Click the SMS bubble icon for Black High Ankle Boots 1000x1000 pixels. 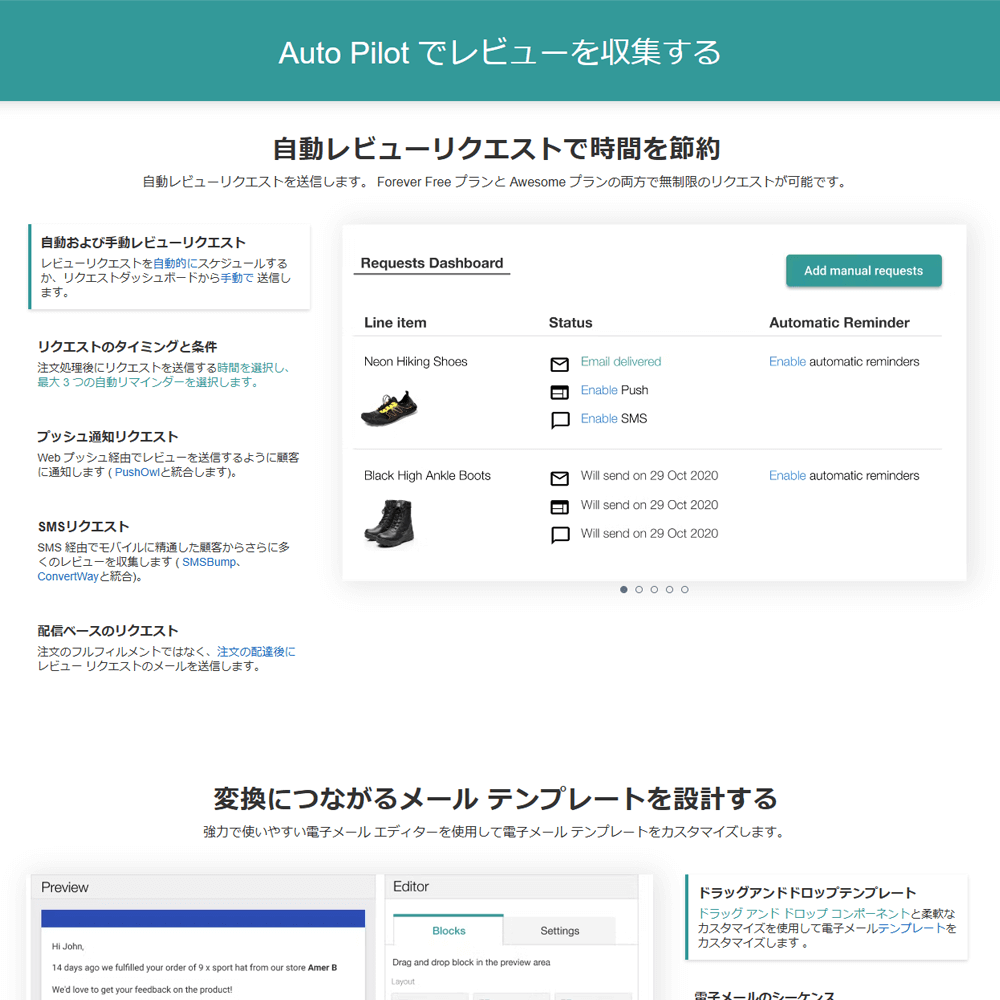[560, 535]
